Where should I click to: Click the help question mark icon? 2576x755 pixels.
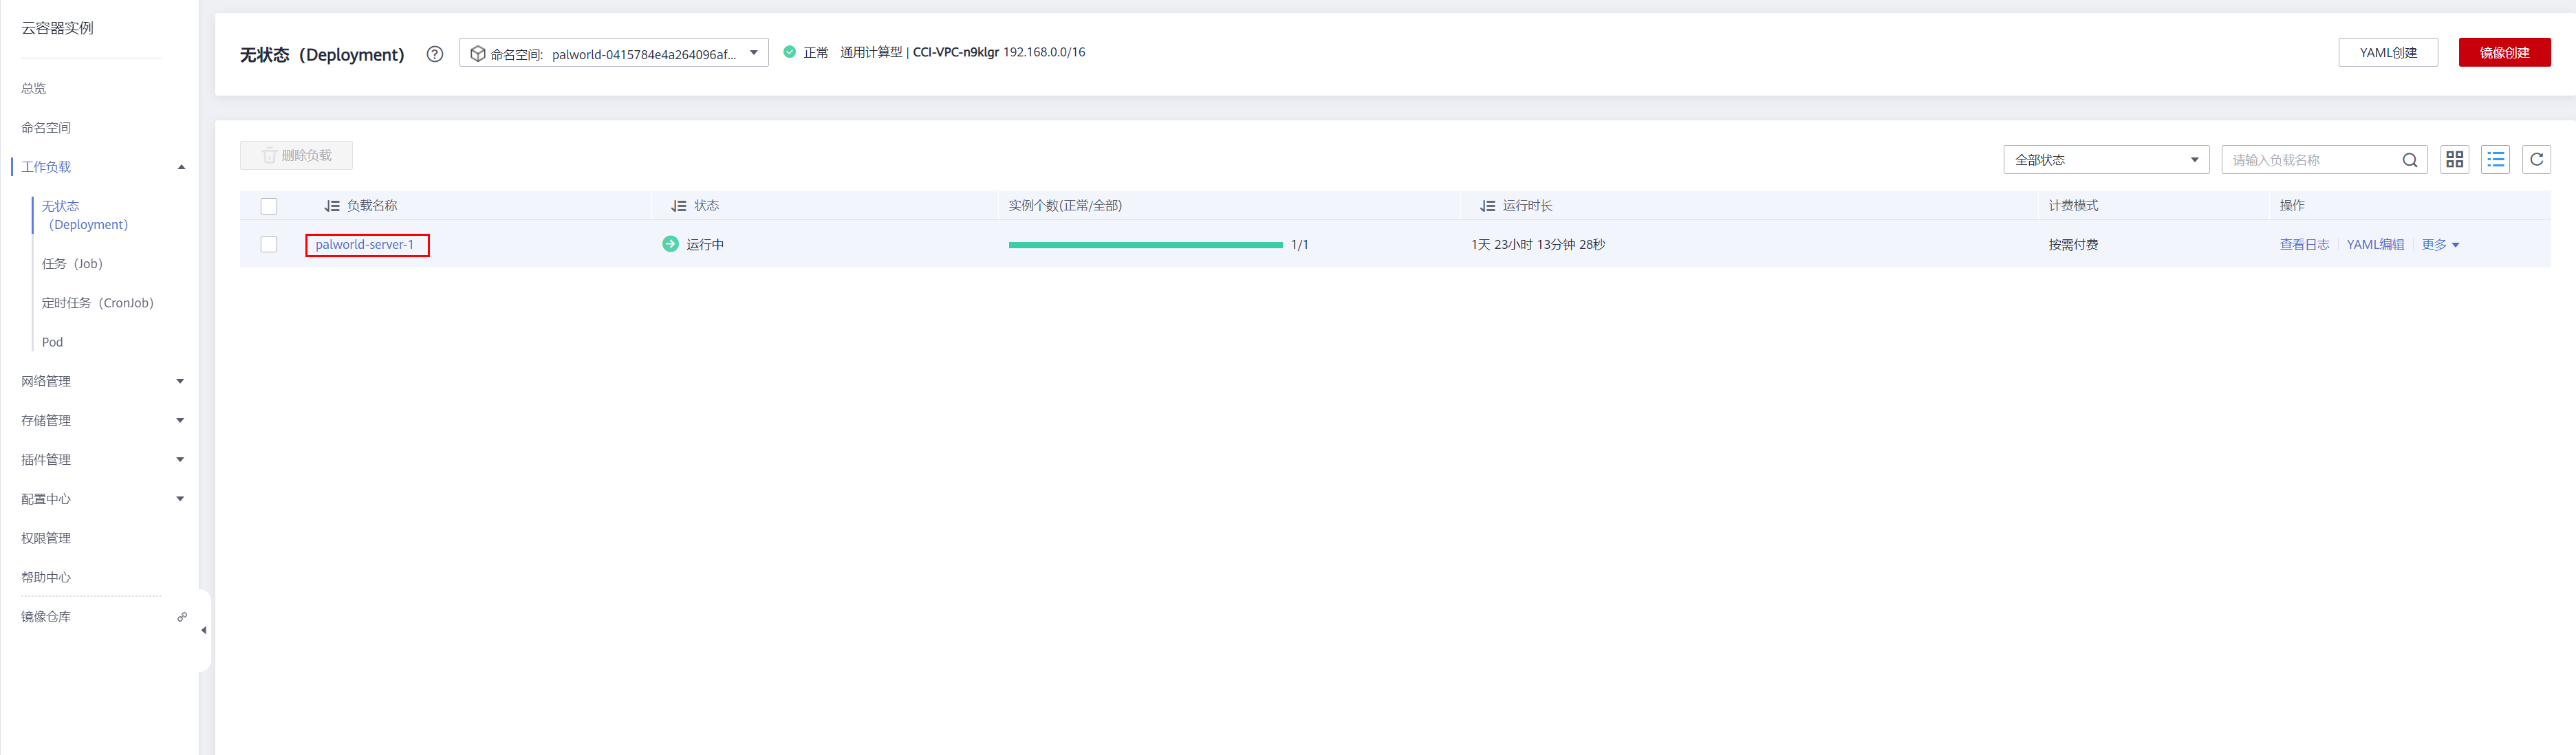[434, 54]
